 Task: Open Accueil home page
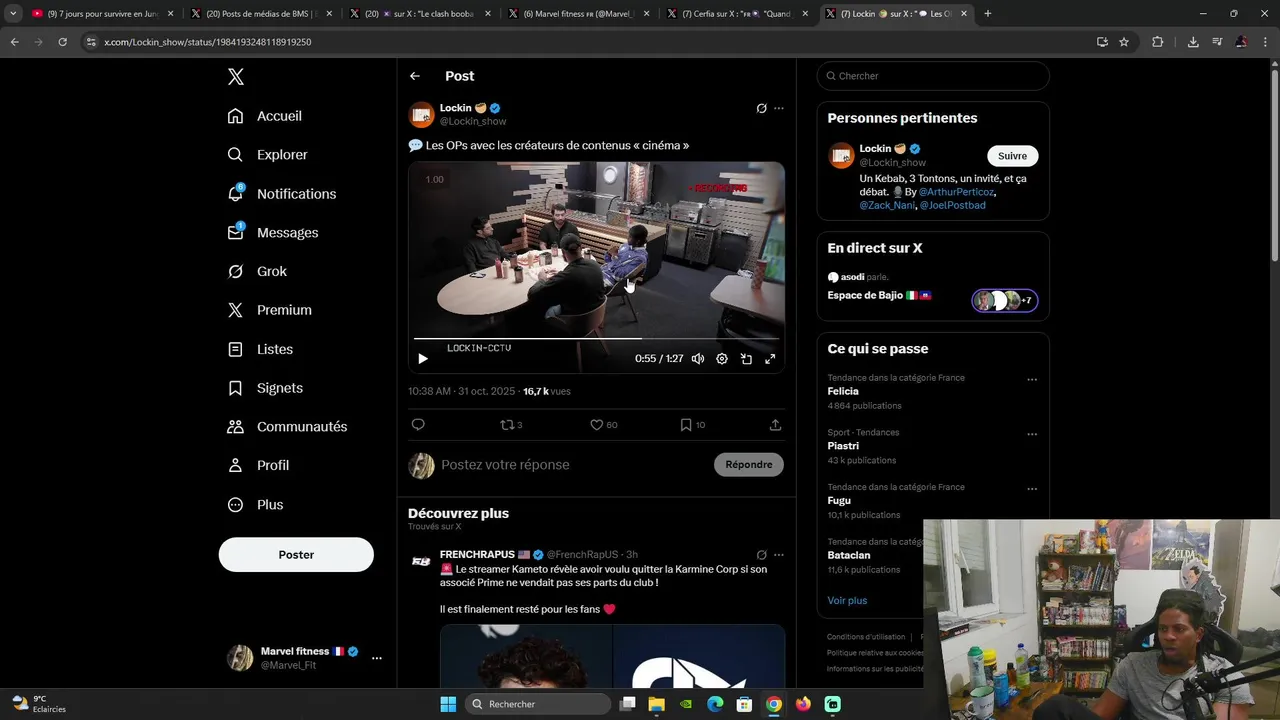click(x=265, y=116)
